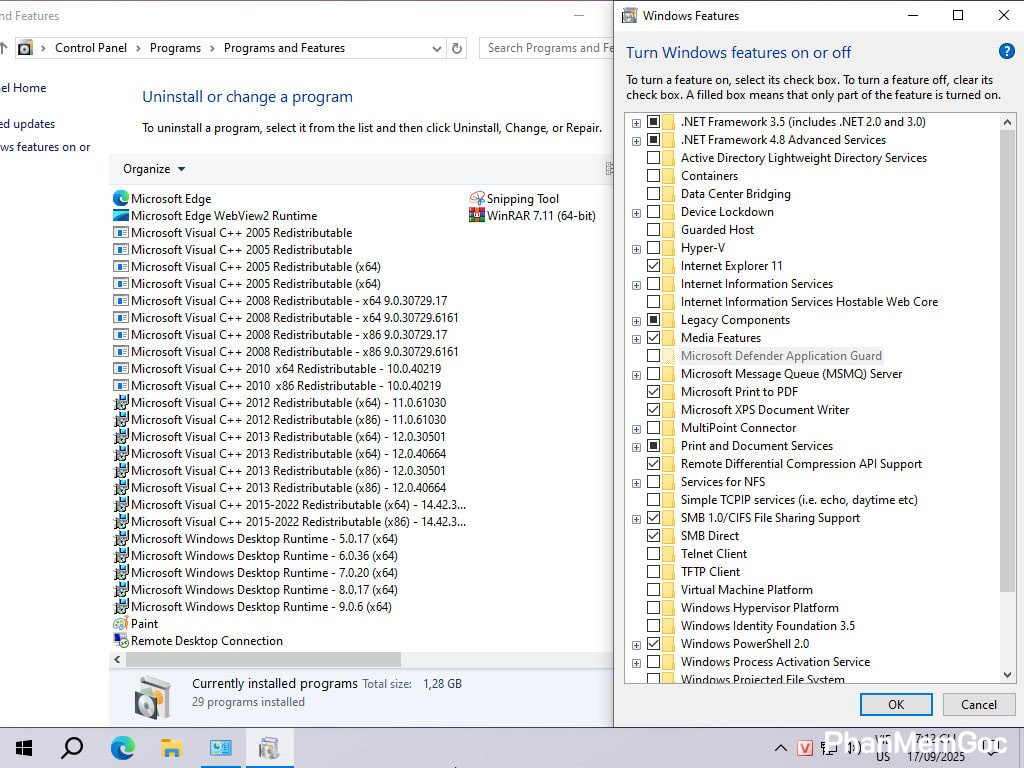Viewport: 1024px width, 768px height.
Task: Open Windows Start menu
Action: click(x=24, y=748)
